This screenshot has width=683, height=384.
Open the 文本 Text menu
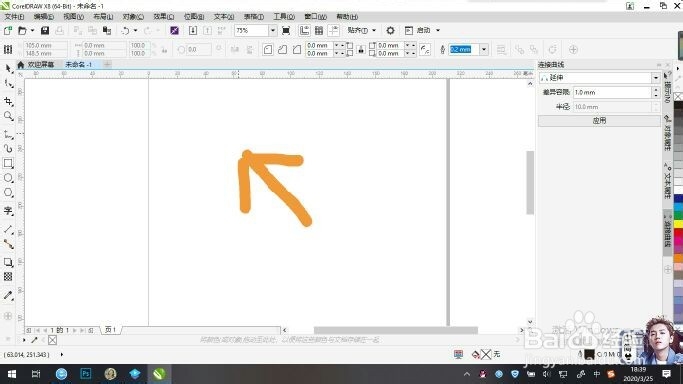point(223,17)
